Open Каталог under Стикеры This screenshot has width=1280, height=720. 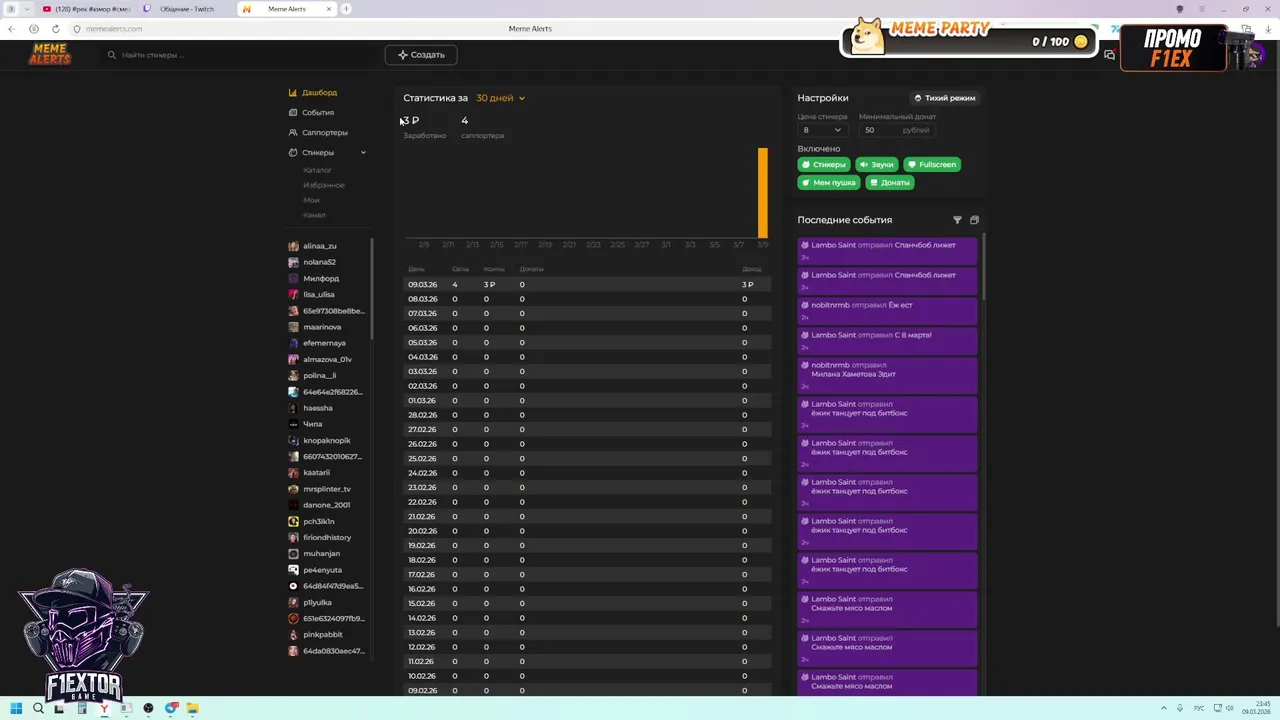tap(317, 170)
